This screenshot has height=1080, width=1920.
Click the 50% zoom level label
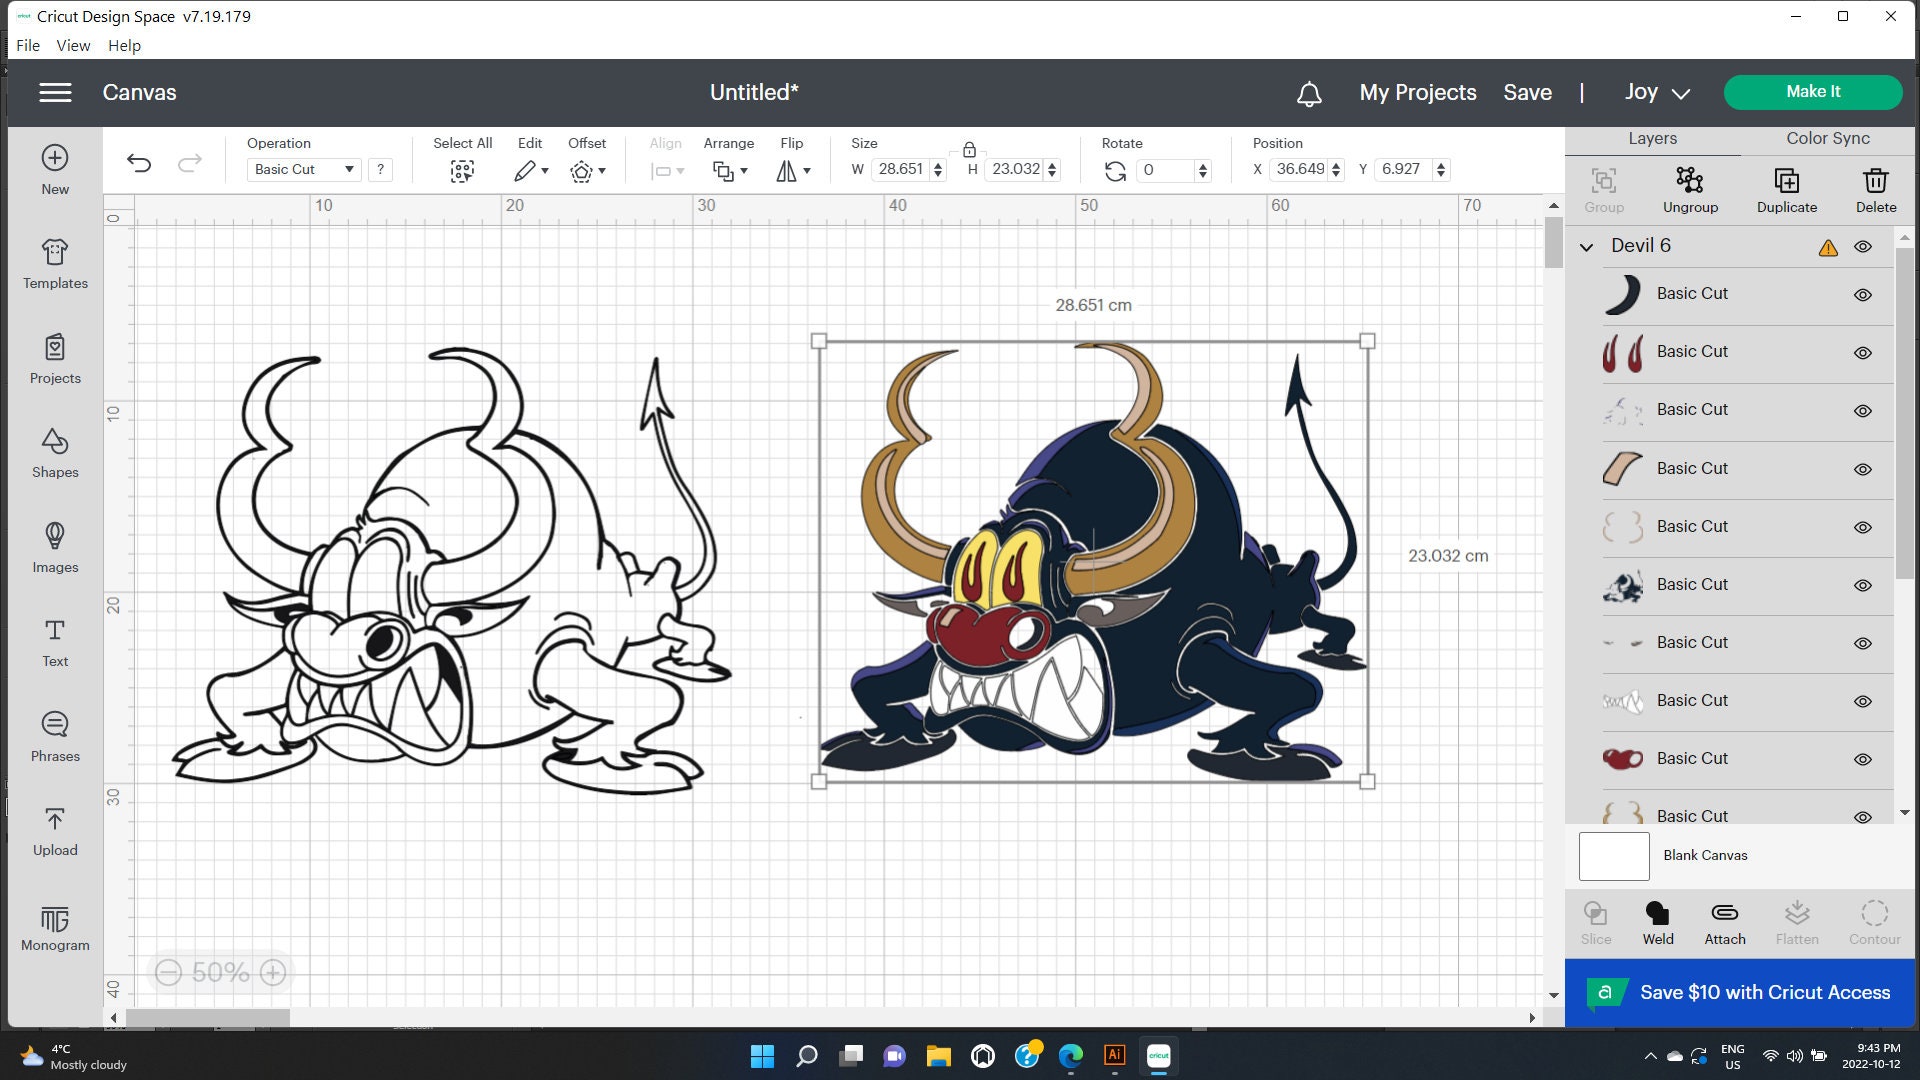coord(220,972)
